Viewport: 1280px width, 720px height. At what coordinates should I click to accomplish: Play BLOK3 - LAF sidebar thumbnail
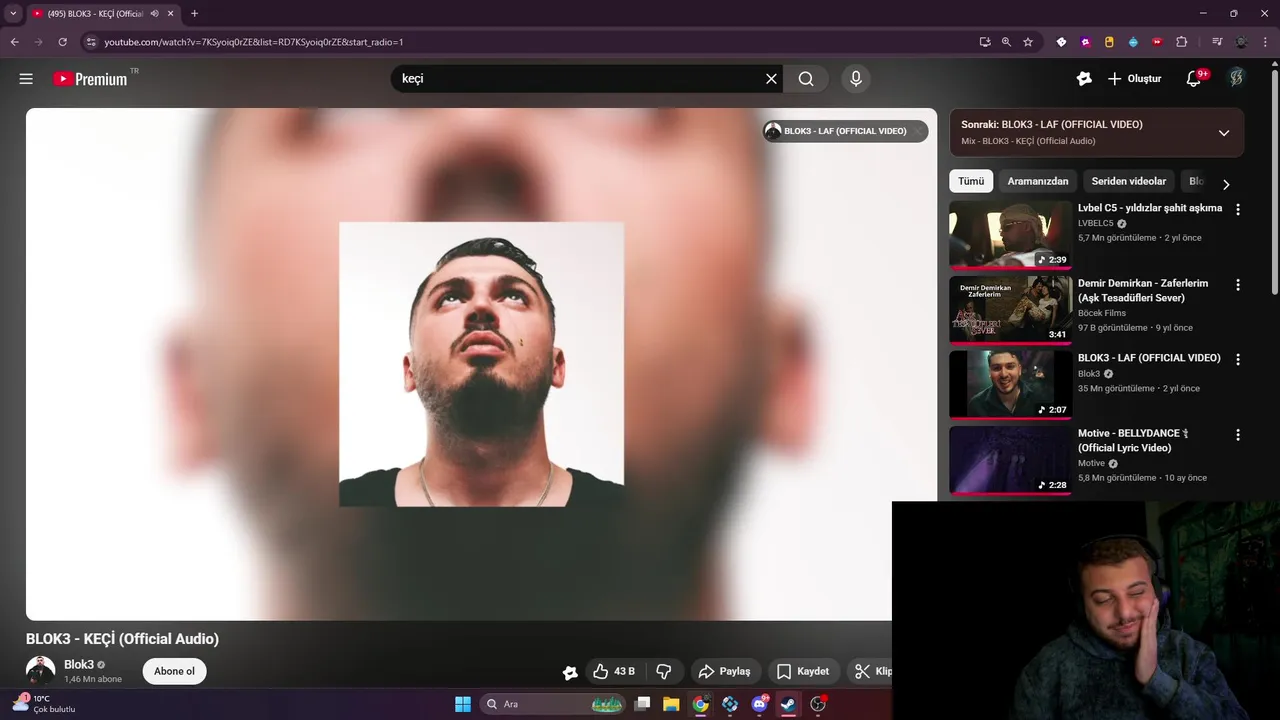point(1010,385)
